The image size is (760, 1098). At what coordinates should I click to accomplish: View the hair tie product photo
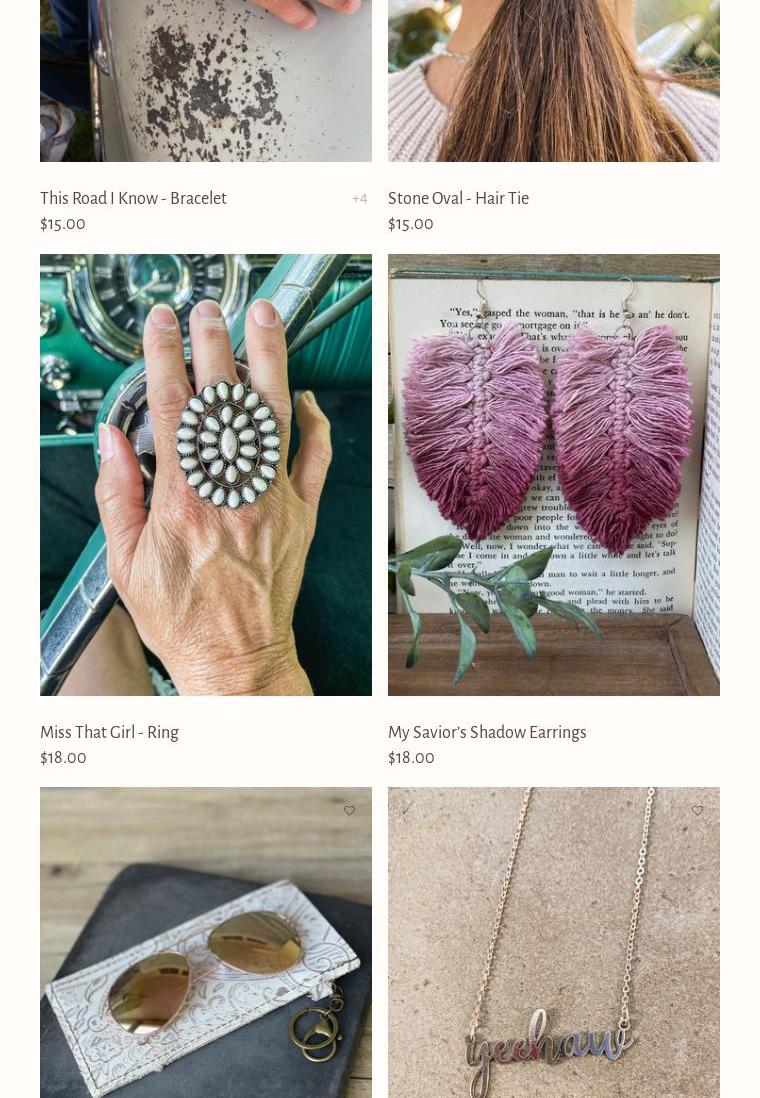(x=554, y=81)
